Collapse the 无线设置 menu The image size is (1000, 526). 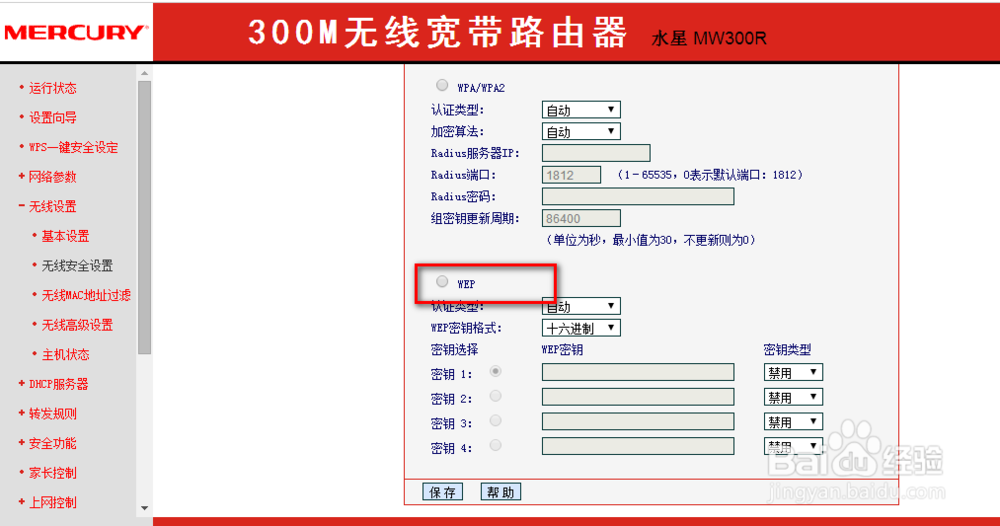(52, 207)
